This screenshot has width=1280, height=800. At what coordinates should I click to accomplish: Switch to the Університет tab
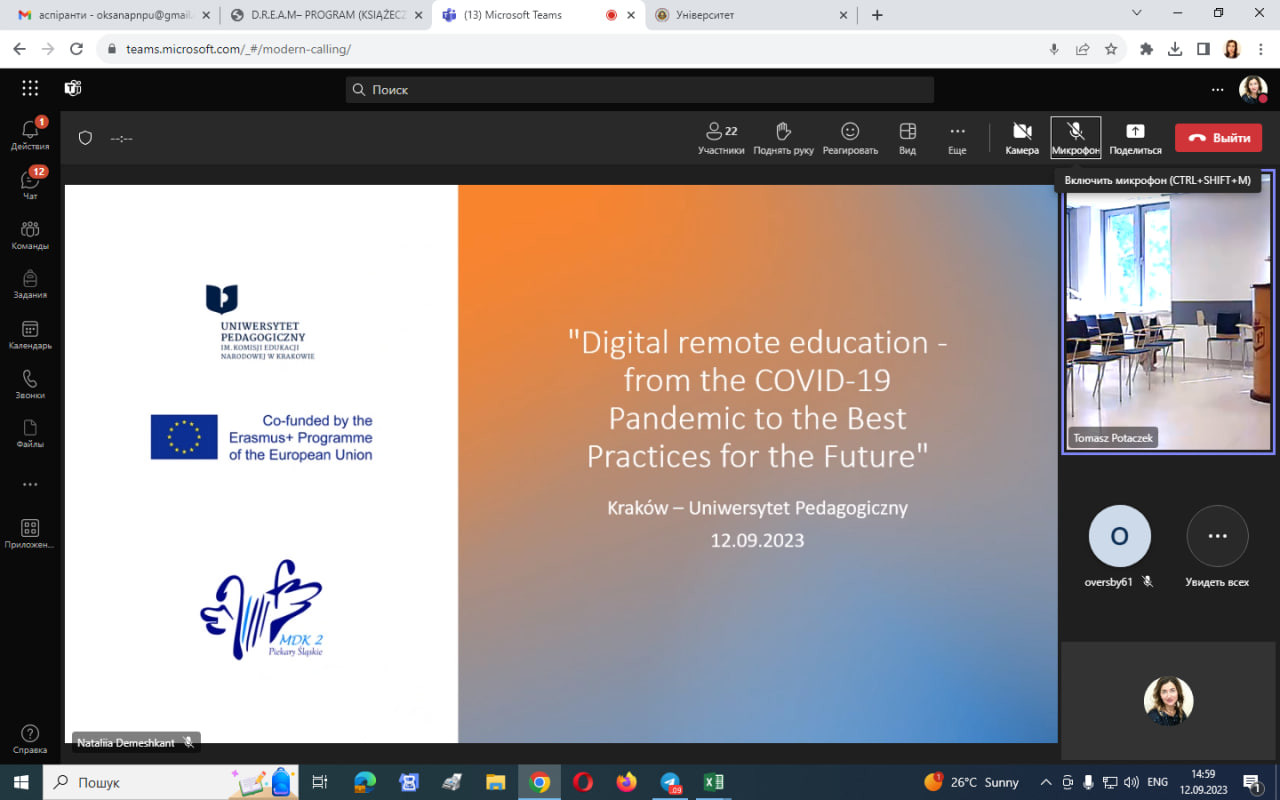[752, 15]
